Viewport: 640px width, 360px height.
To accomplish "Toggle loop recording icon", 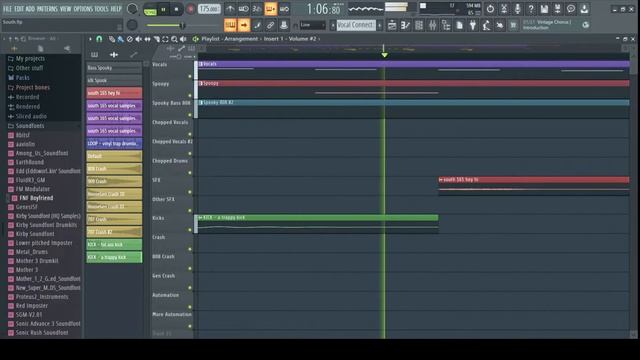I will (284, 9).
